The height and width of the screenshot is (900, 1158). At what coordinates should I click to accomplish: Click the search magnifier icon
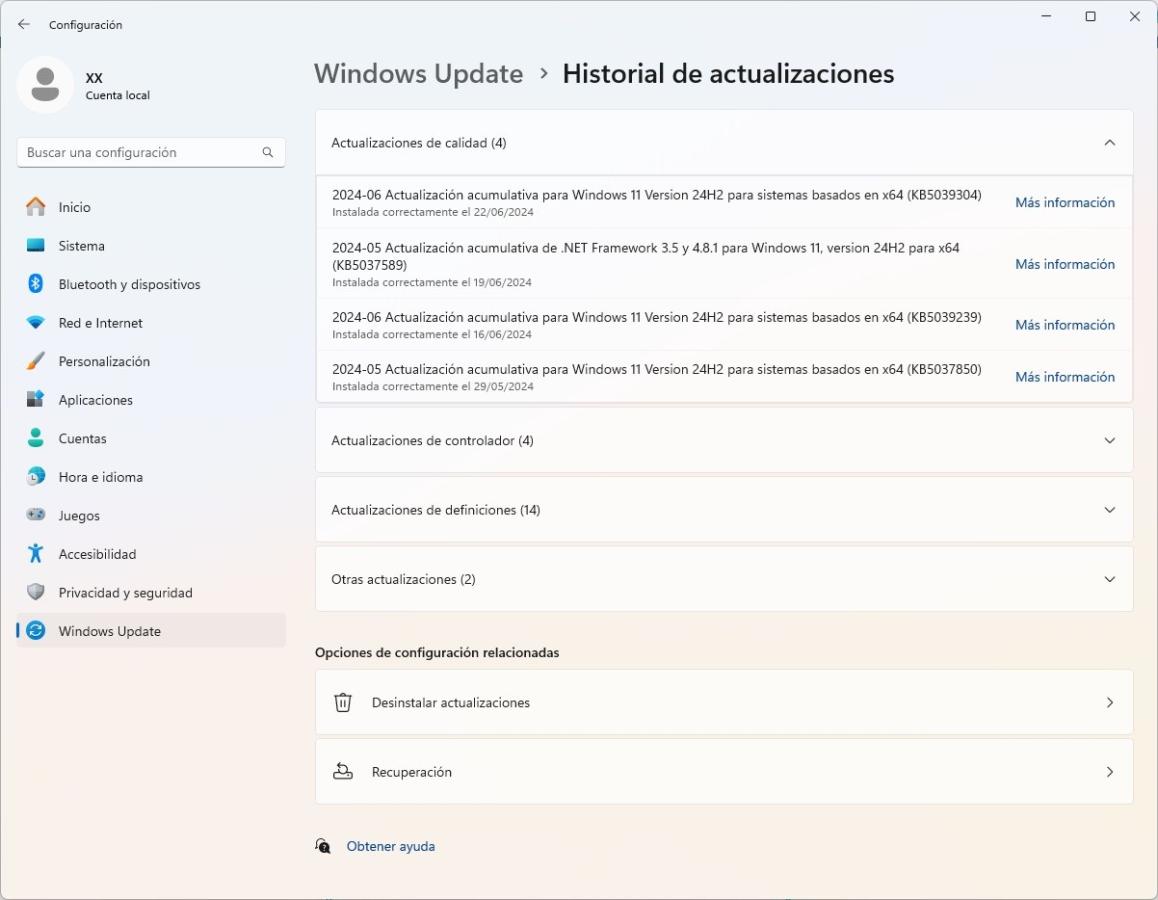coord(268,153)
